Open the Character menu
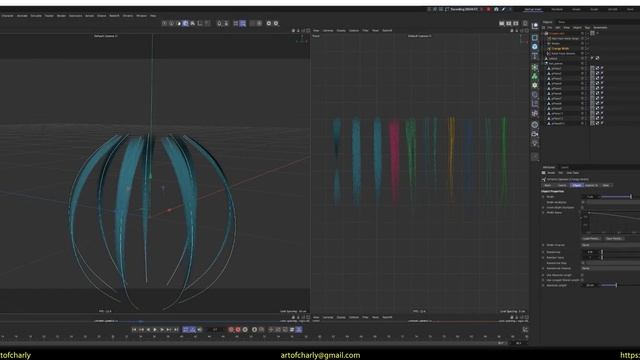 [x=7, y=16]
